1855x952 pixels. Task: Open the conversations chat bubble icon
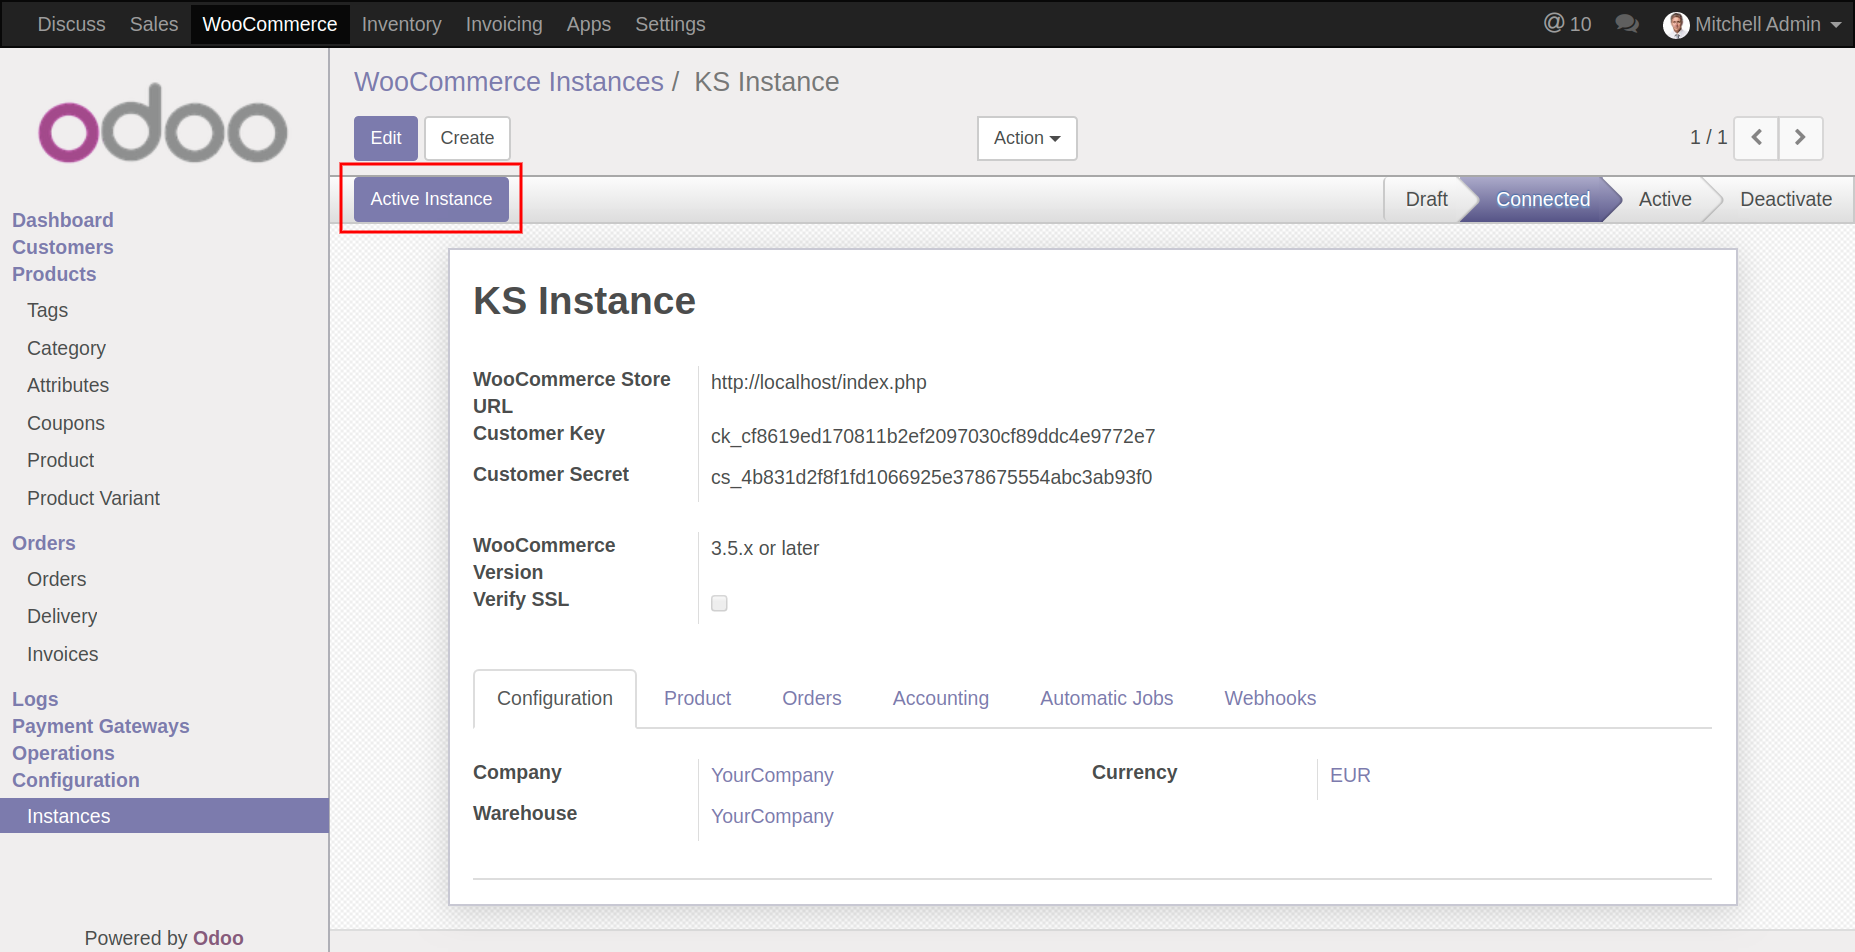point(1626,24)
